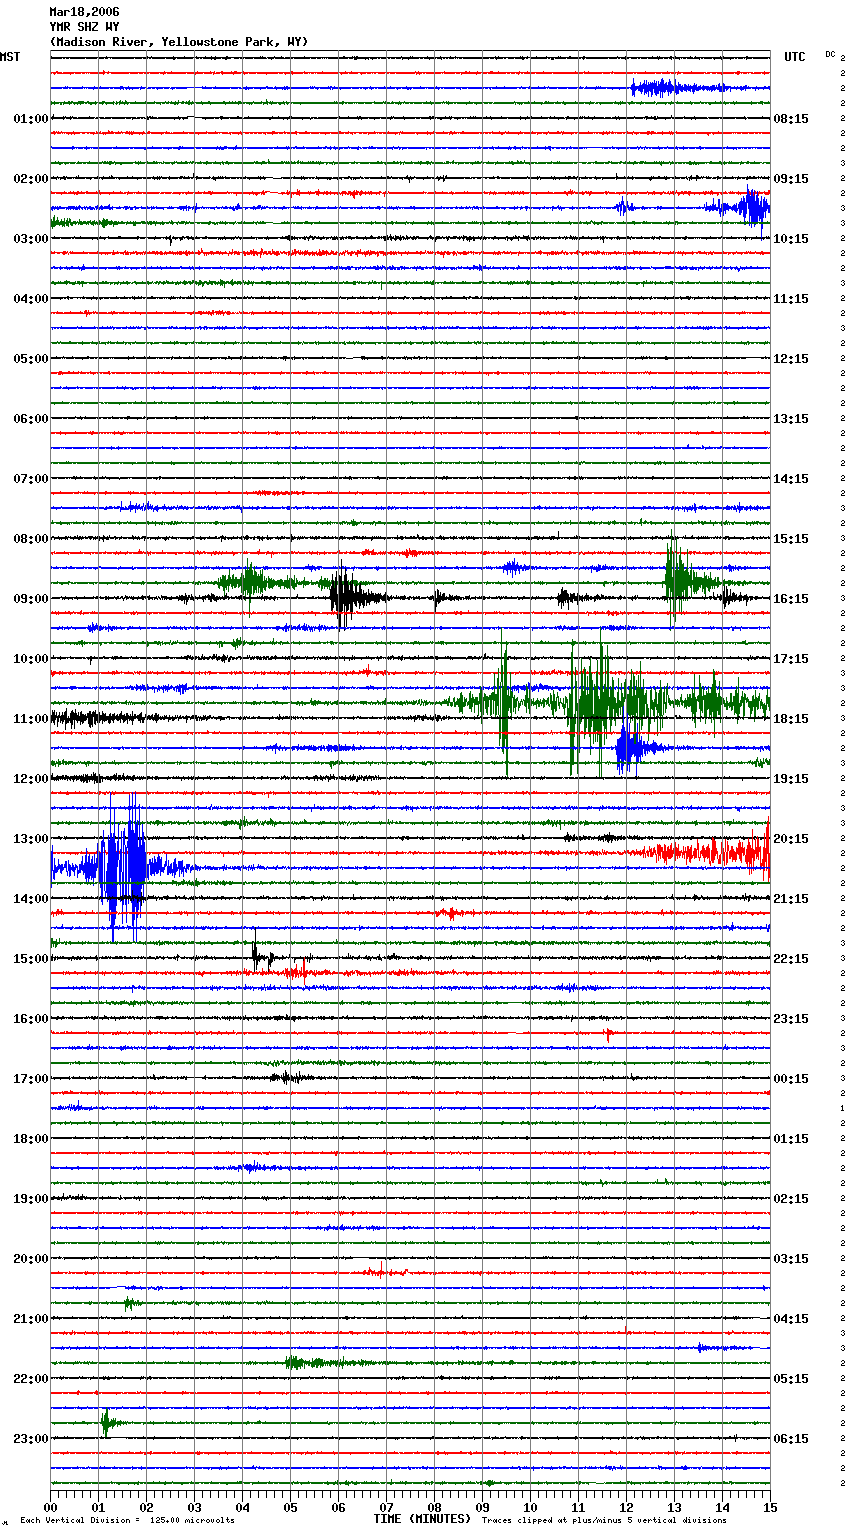Select the 10:00 MST time label
The width and height of the screenshot is (850, 1534).
pyautogui.click(x=31, y=659)
